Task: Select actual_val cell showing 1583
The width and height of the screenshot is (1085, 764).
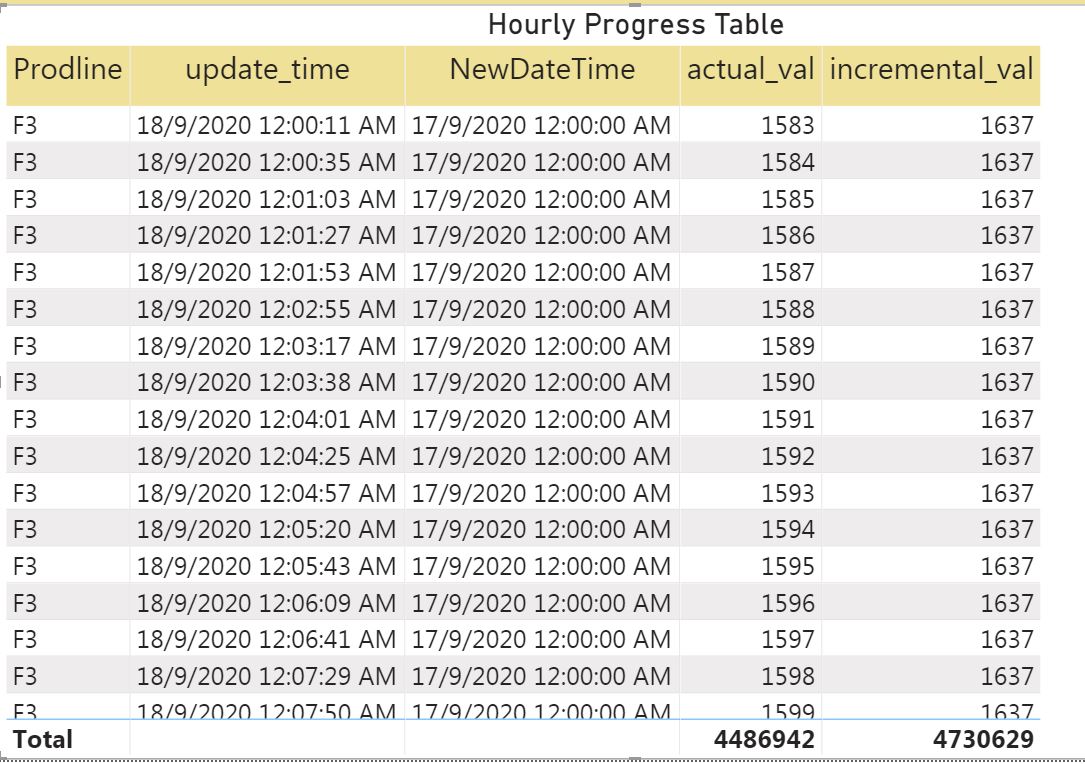Action: (787, 125)
